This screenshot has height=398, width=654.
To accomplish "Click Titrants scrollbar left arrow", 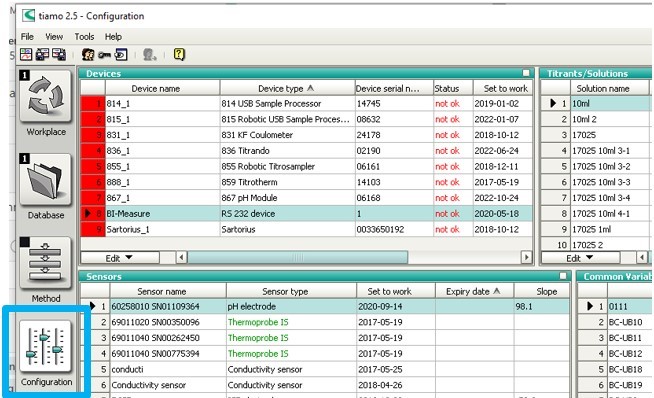I will click(x=642, y=257).
